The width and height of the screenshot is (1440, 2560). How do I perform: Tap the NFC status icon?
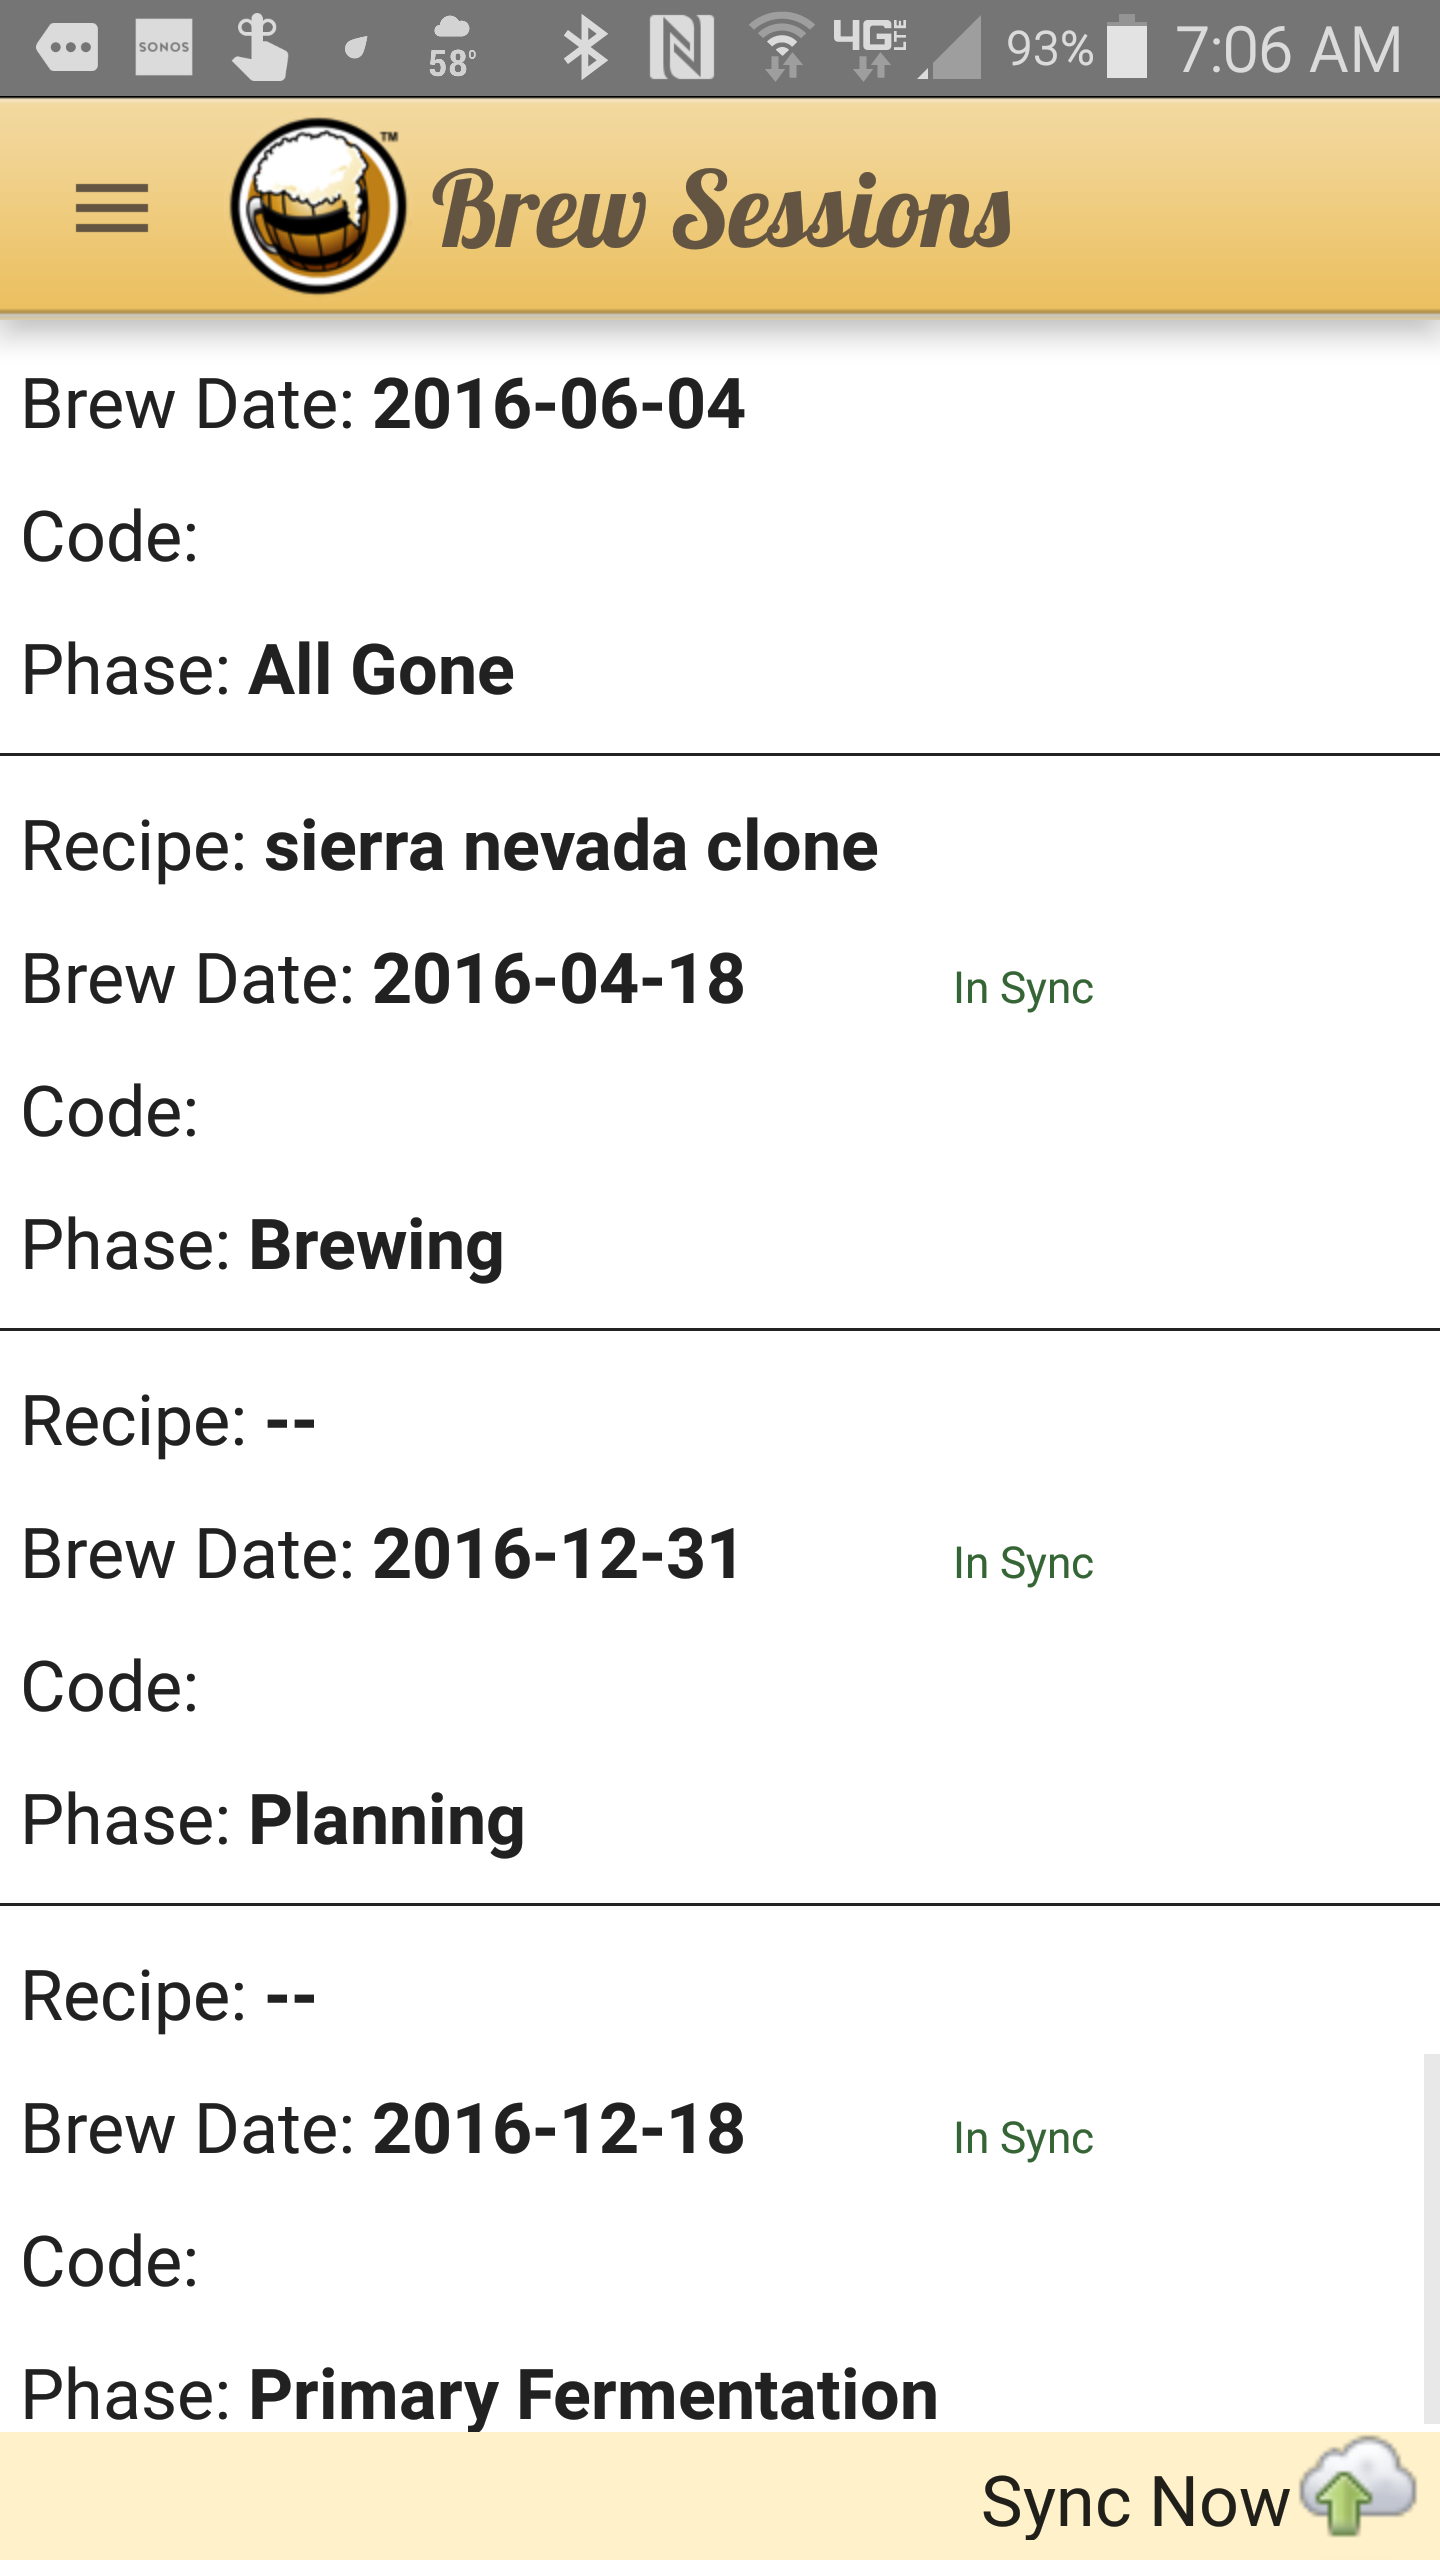(x=682, y=48)
